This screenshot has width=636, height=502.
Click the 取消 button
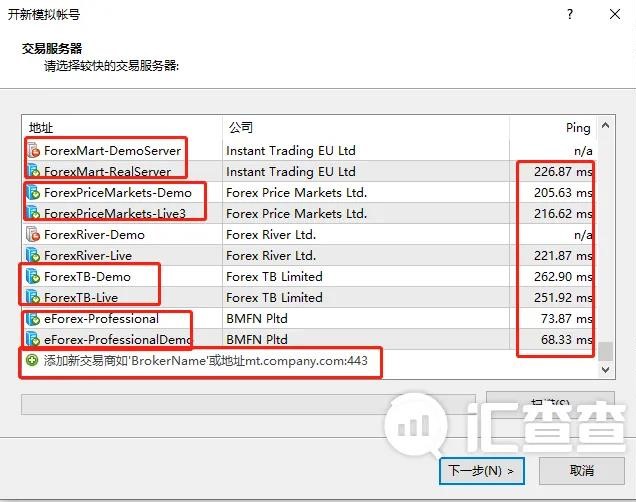pos(582,471)
